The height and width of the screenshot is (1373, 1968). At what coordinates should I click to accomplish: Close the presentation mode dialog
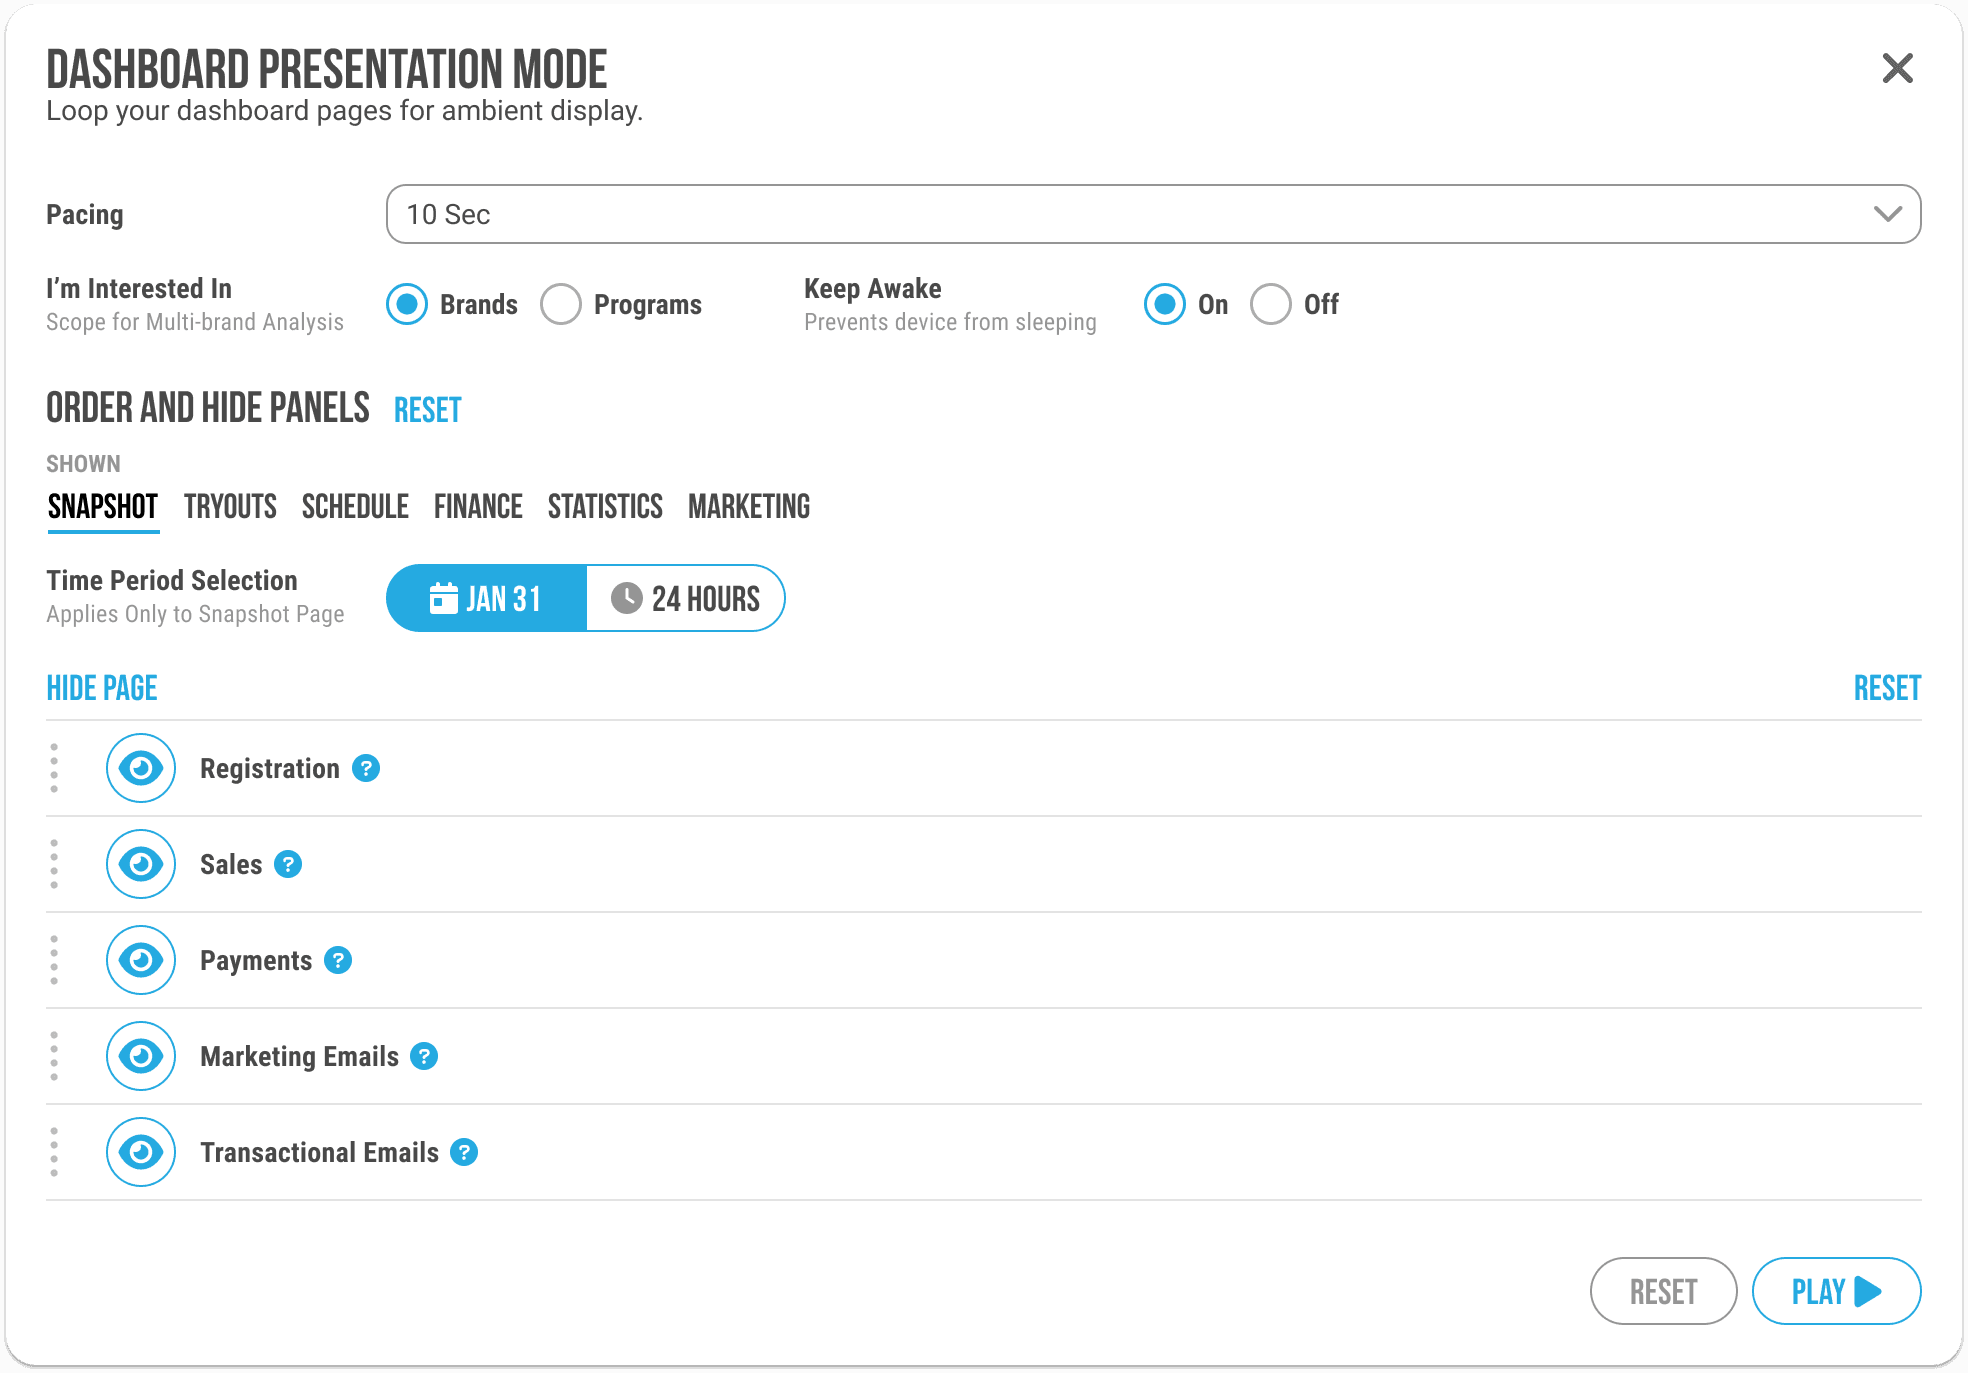(x=1897, y=68)
